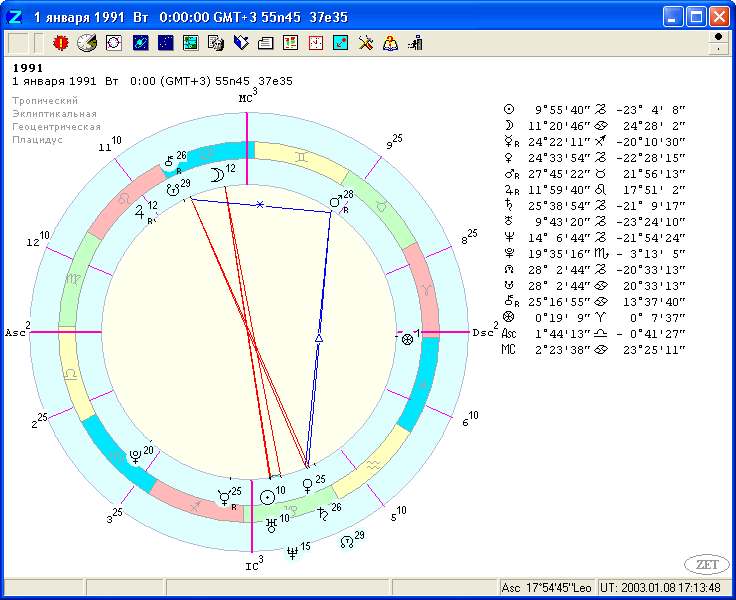Click the MC label above the wheel
Image resolution: width=736 pixels, height=600 pixels.
point(248,96)
